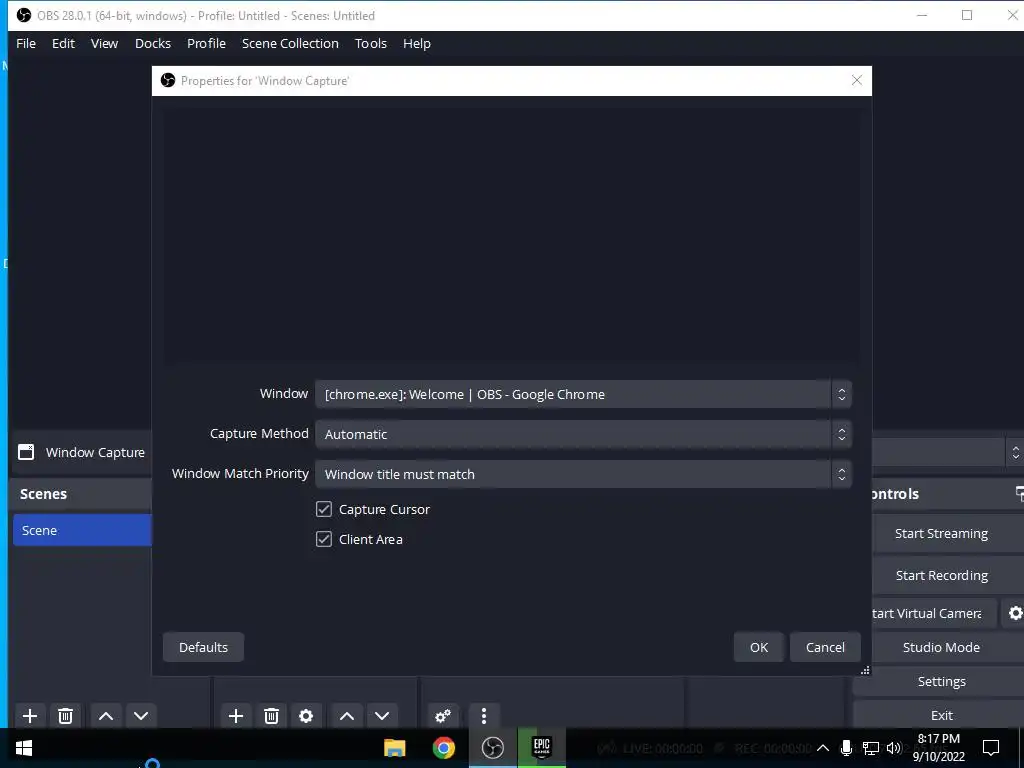Click Start Virtual Camera button
Viewport: 1024px width, 768px height.
[933, 613]
